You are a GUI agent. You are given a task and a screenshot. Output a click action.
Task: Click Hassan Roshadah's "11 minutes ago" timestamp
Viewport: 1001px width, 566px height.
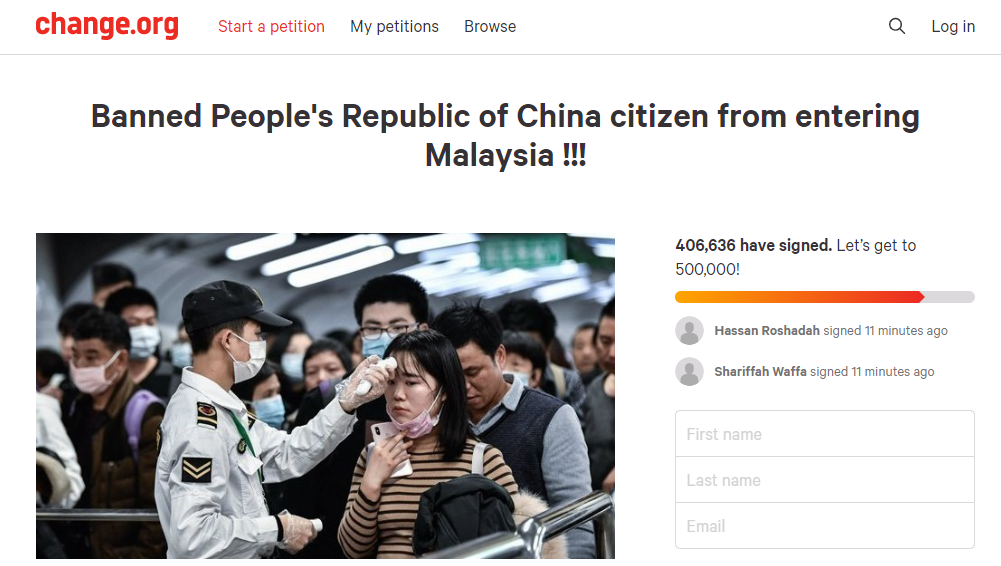[906, 331]
